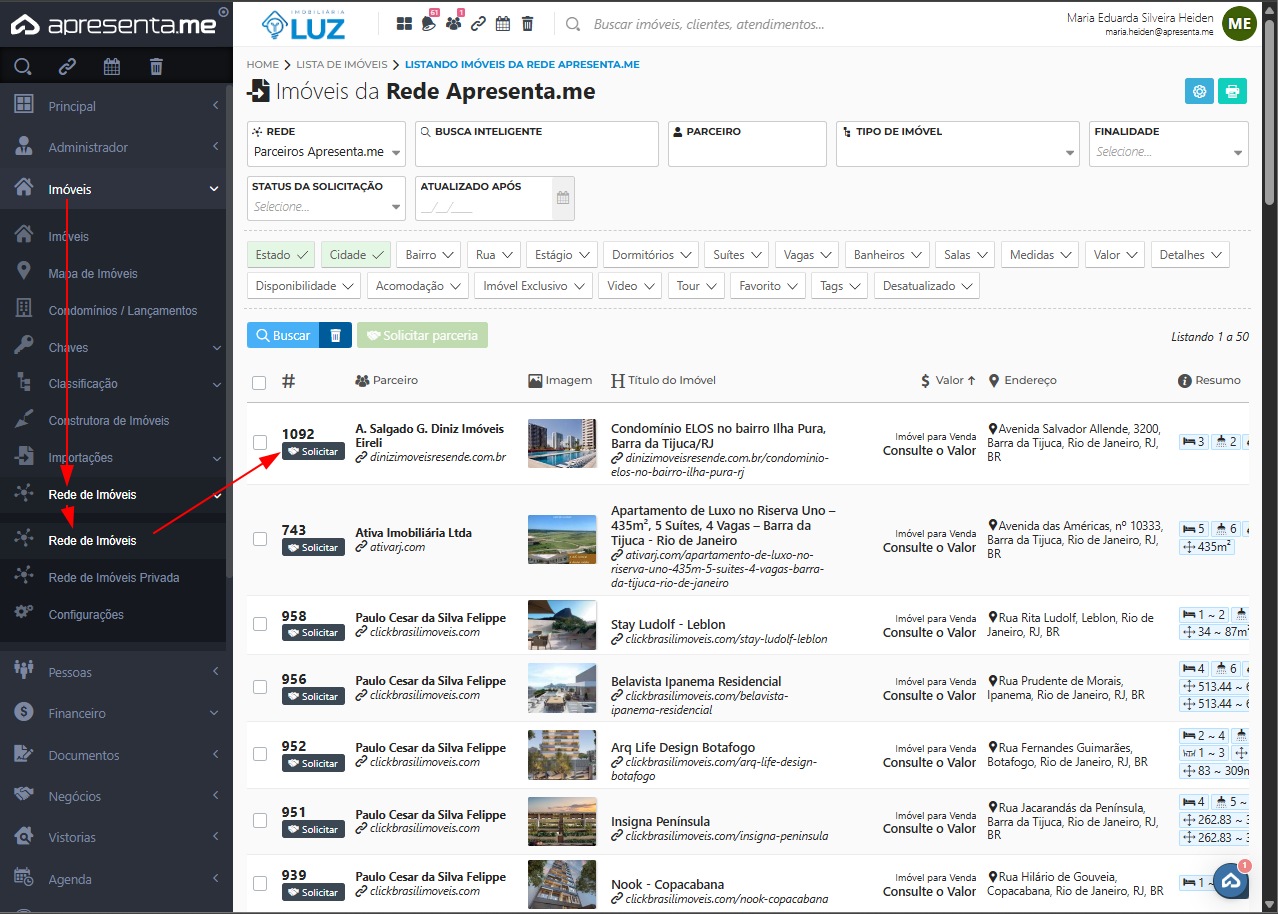Click the top toolbar dashboard grid icon
The height and width of the screenshot is (914, 1278).
(404, 24)
